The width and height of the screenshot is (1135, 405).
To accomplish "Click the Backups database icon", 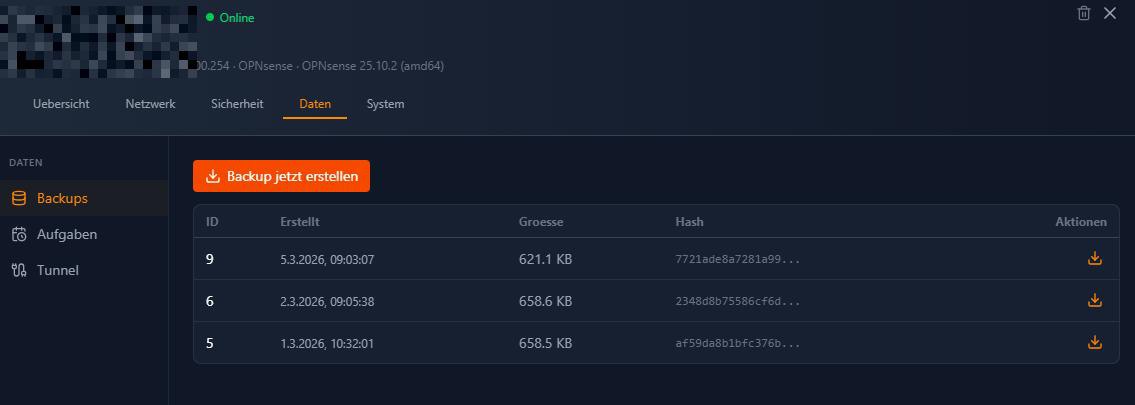I will pyautogui.click(x=19, y=198).
